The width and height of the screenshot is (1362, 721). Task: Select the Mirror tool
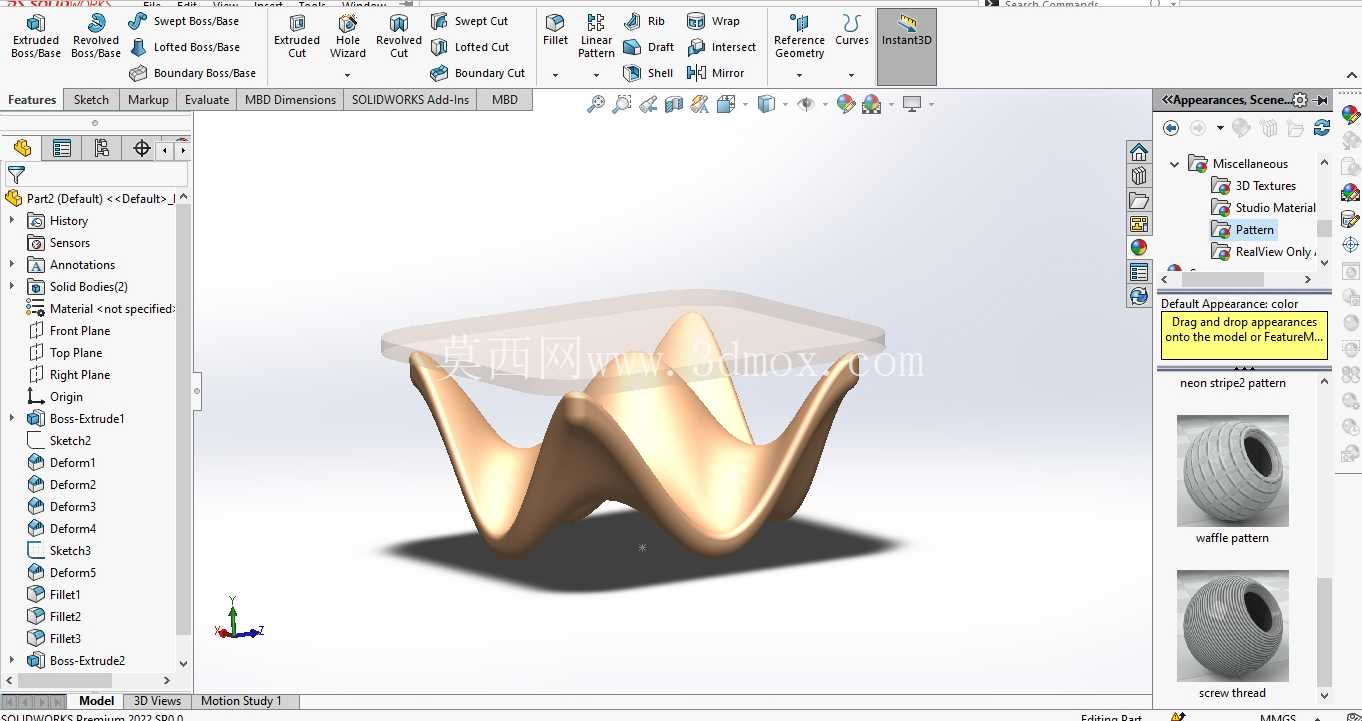coord(716,73)
